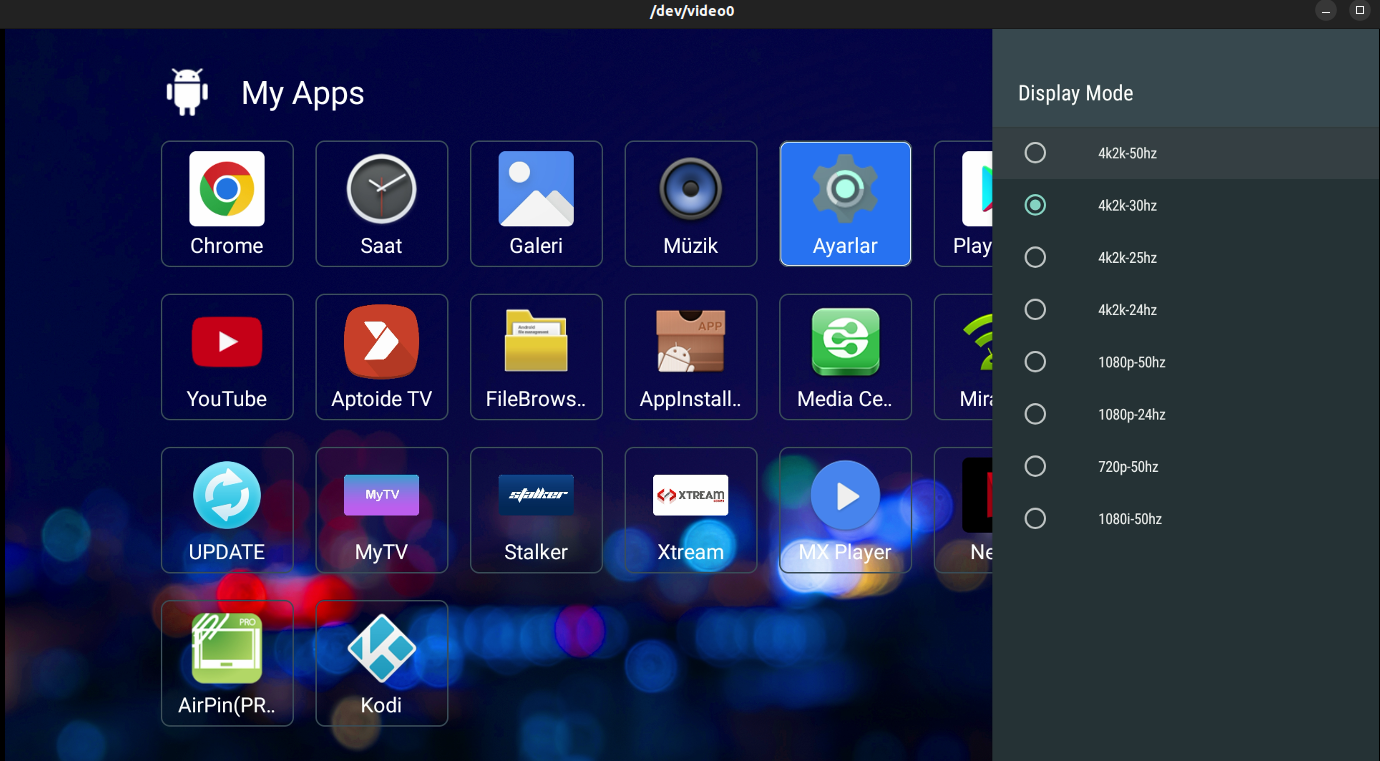The height and width of the screenshot is (761, 1380).
Task: Open Aptoide TV app store
Action: pyautogui.click(x=381, y=357)
